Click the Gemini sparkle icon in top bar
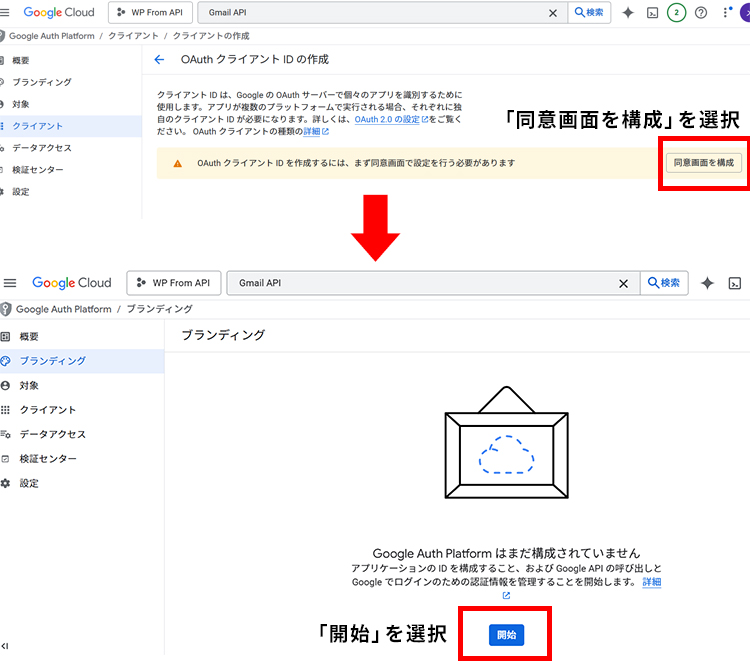Image resolution: width=750 pixels, height=671 pixels. pos(628,13)
